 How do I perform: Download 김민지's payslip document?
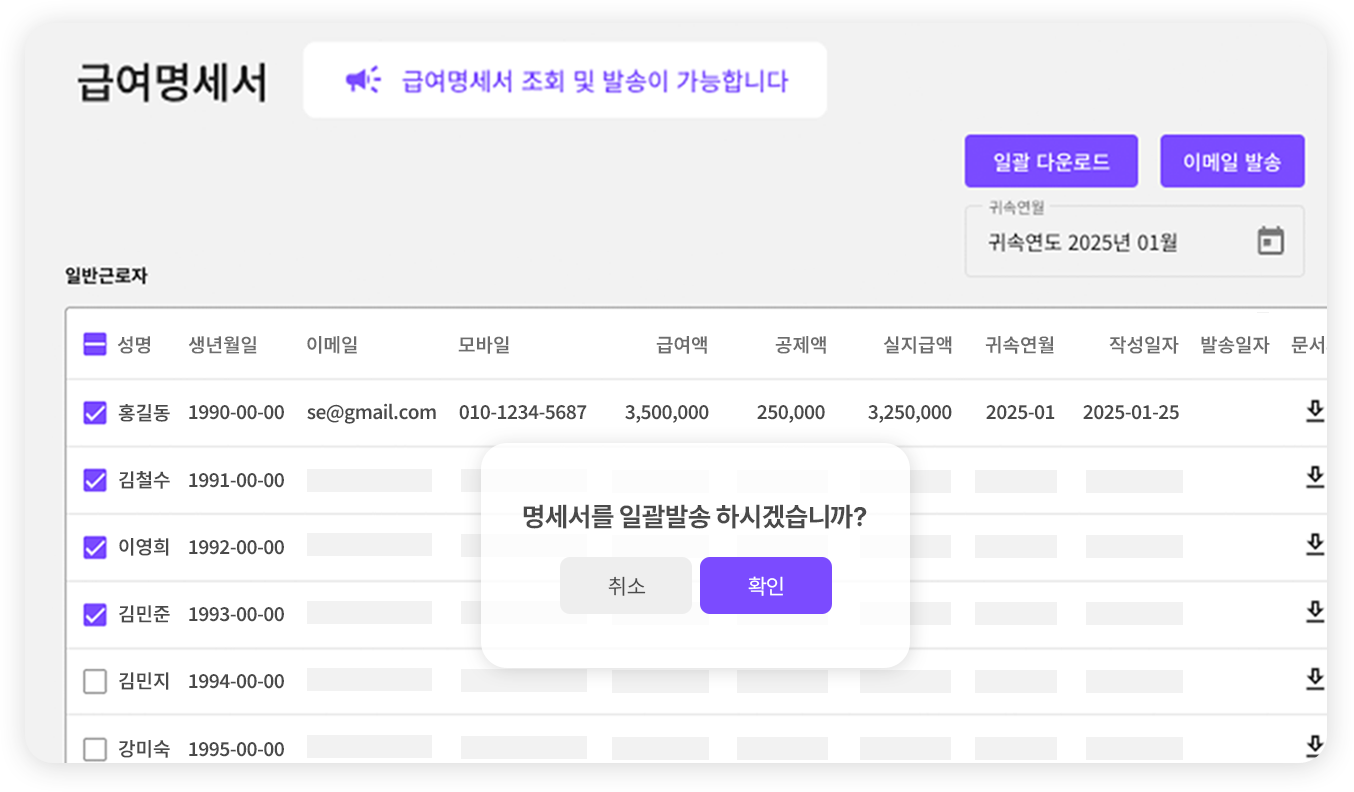1315,679
